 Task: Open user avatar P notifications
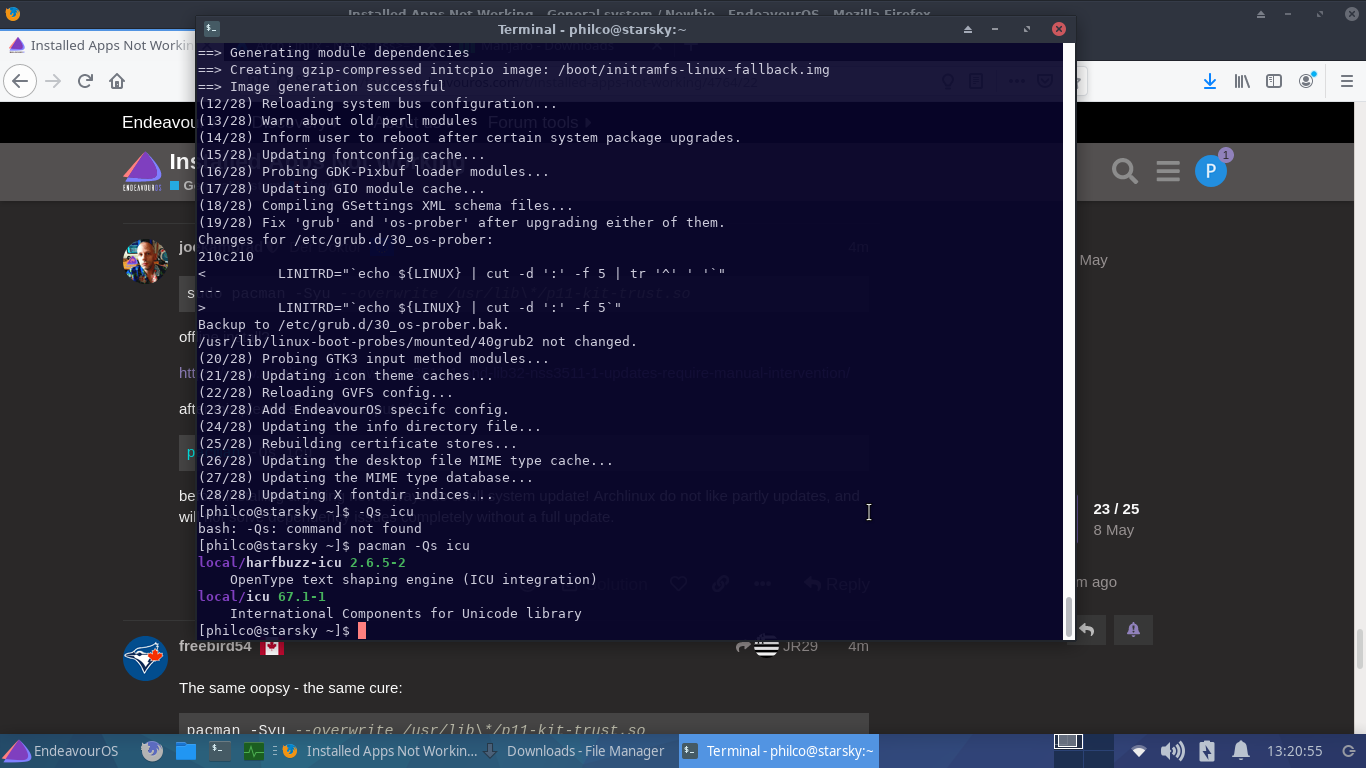pyautogui.click(x=1211, y=171)
